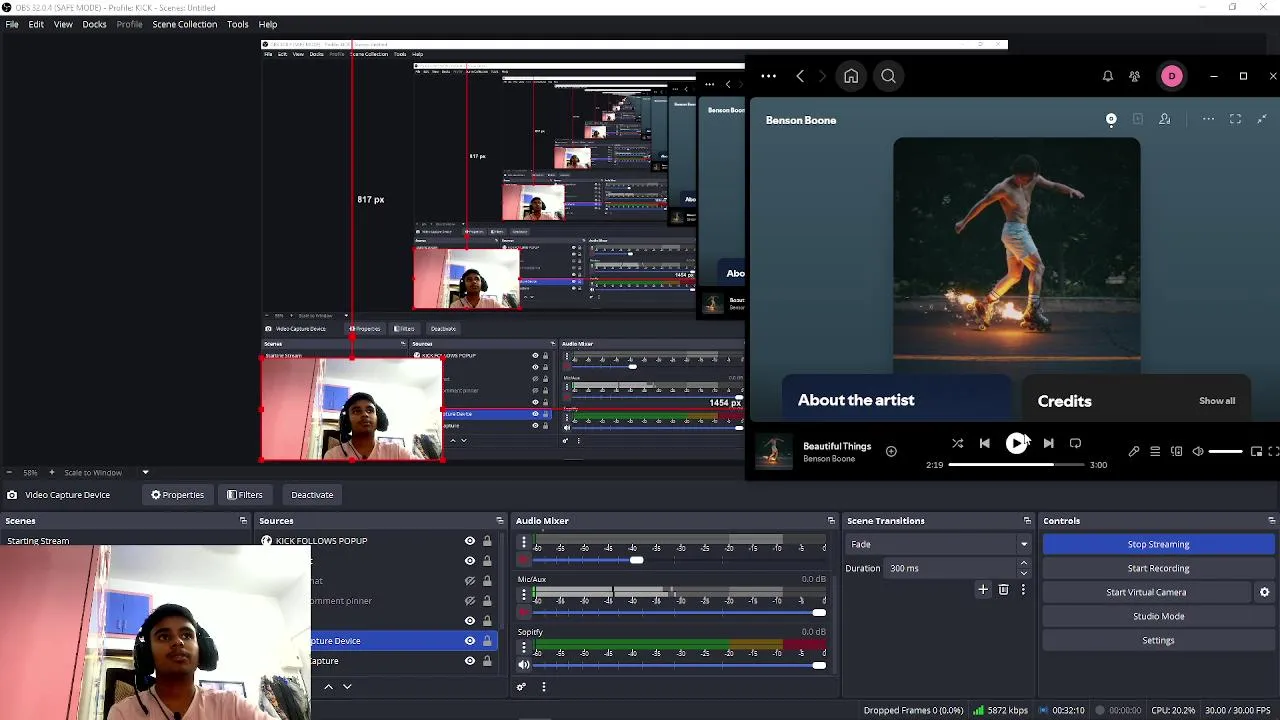Open Spotify three-dot app menu
This screenshot has width=1280, height=720.
tap(768, 76)
